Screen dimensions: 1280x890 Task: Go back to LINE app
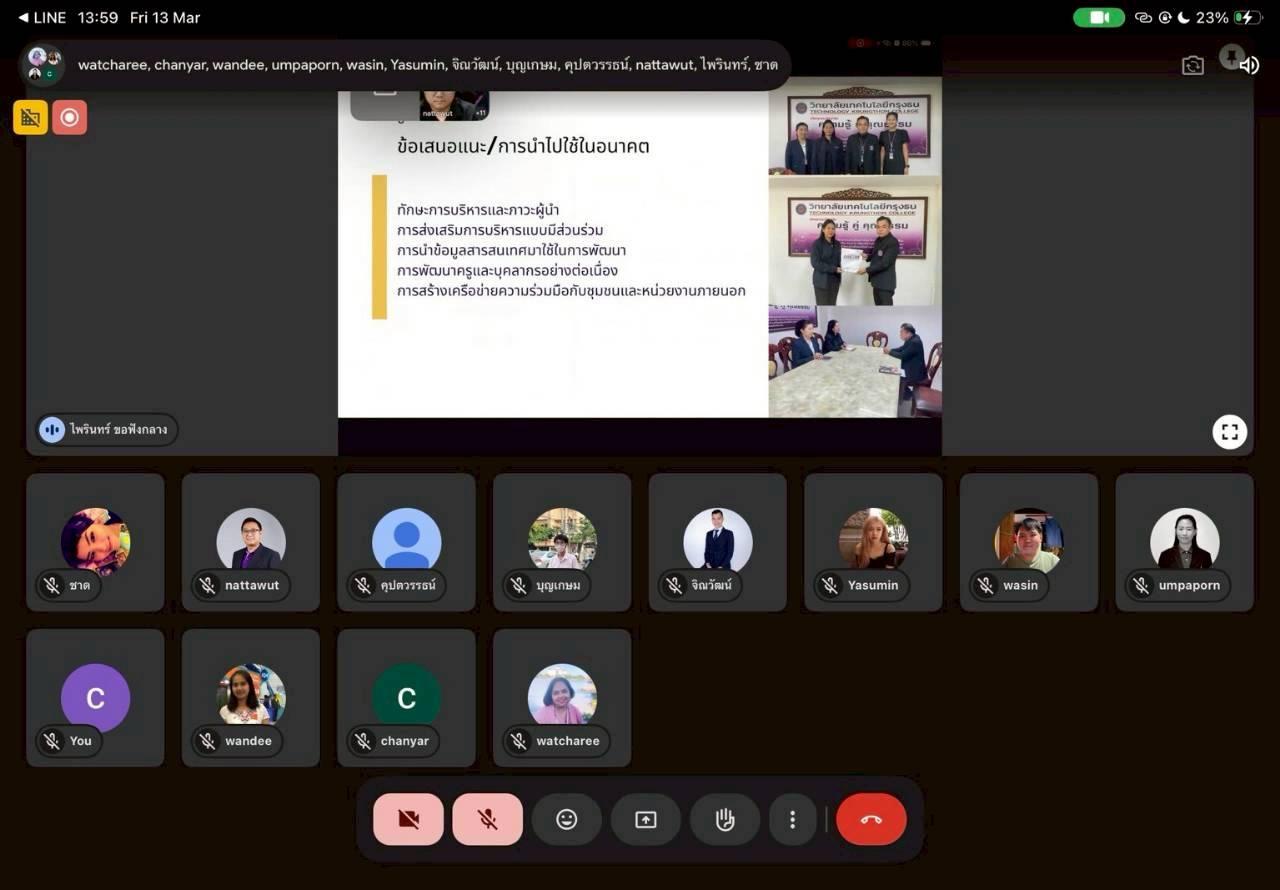[x=42, y=18]
